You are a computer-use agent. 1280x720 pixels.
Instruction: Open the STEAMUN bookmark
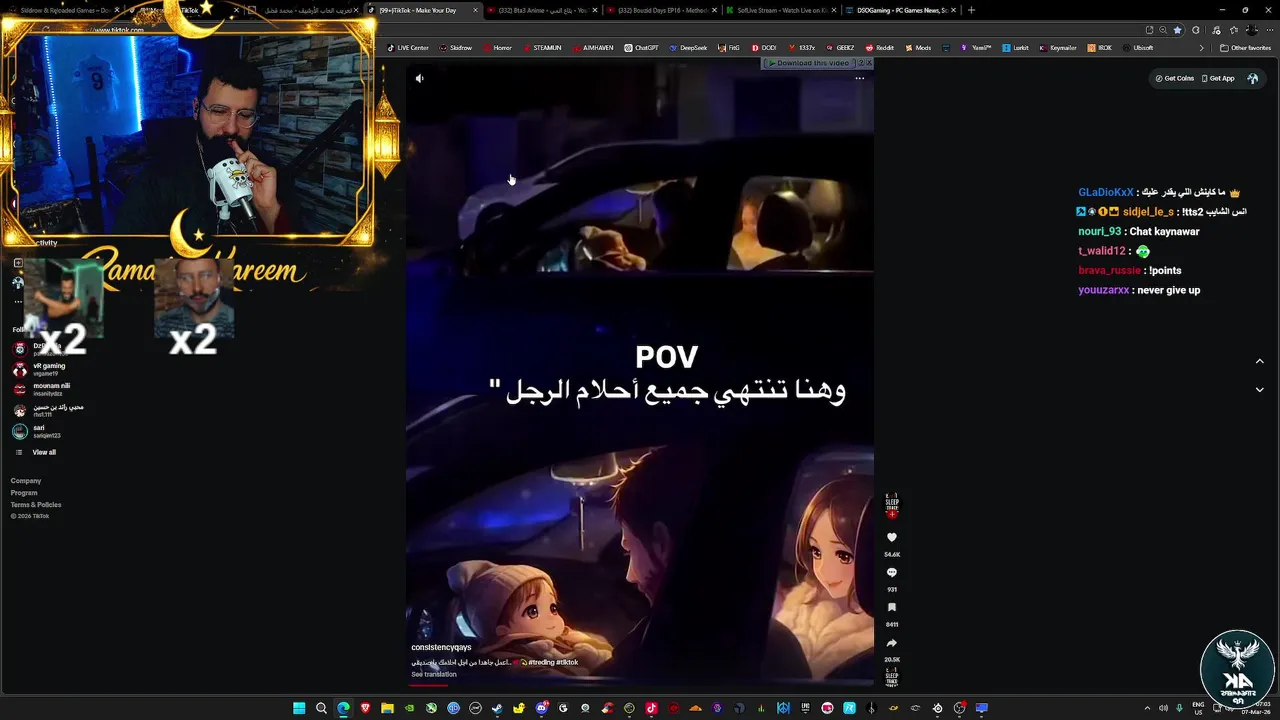(542, 48)
